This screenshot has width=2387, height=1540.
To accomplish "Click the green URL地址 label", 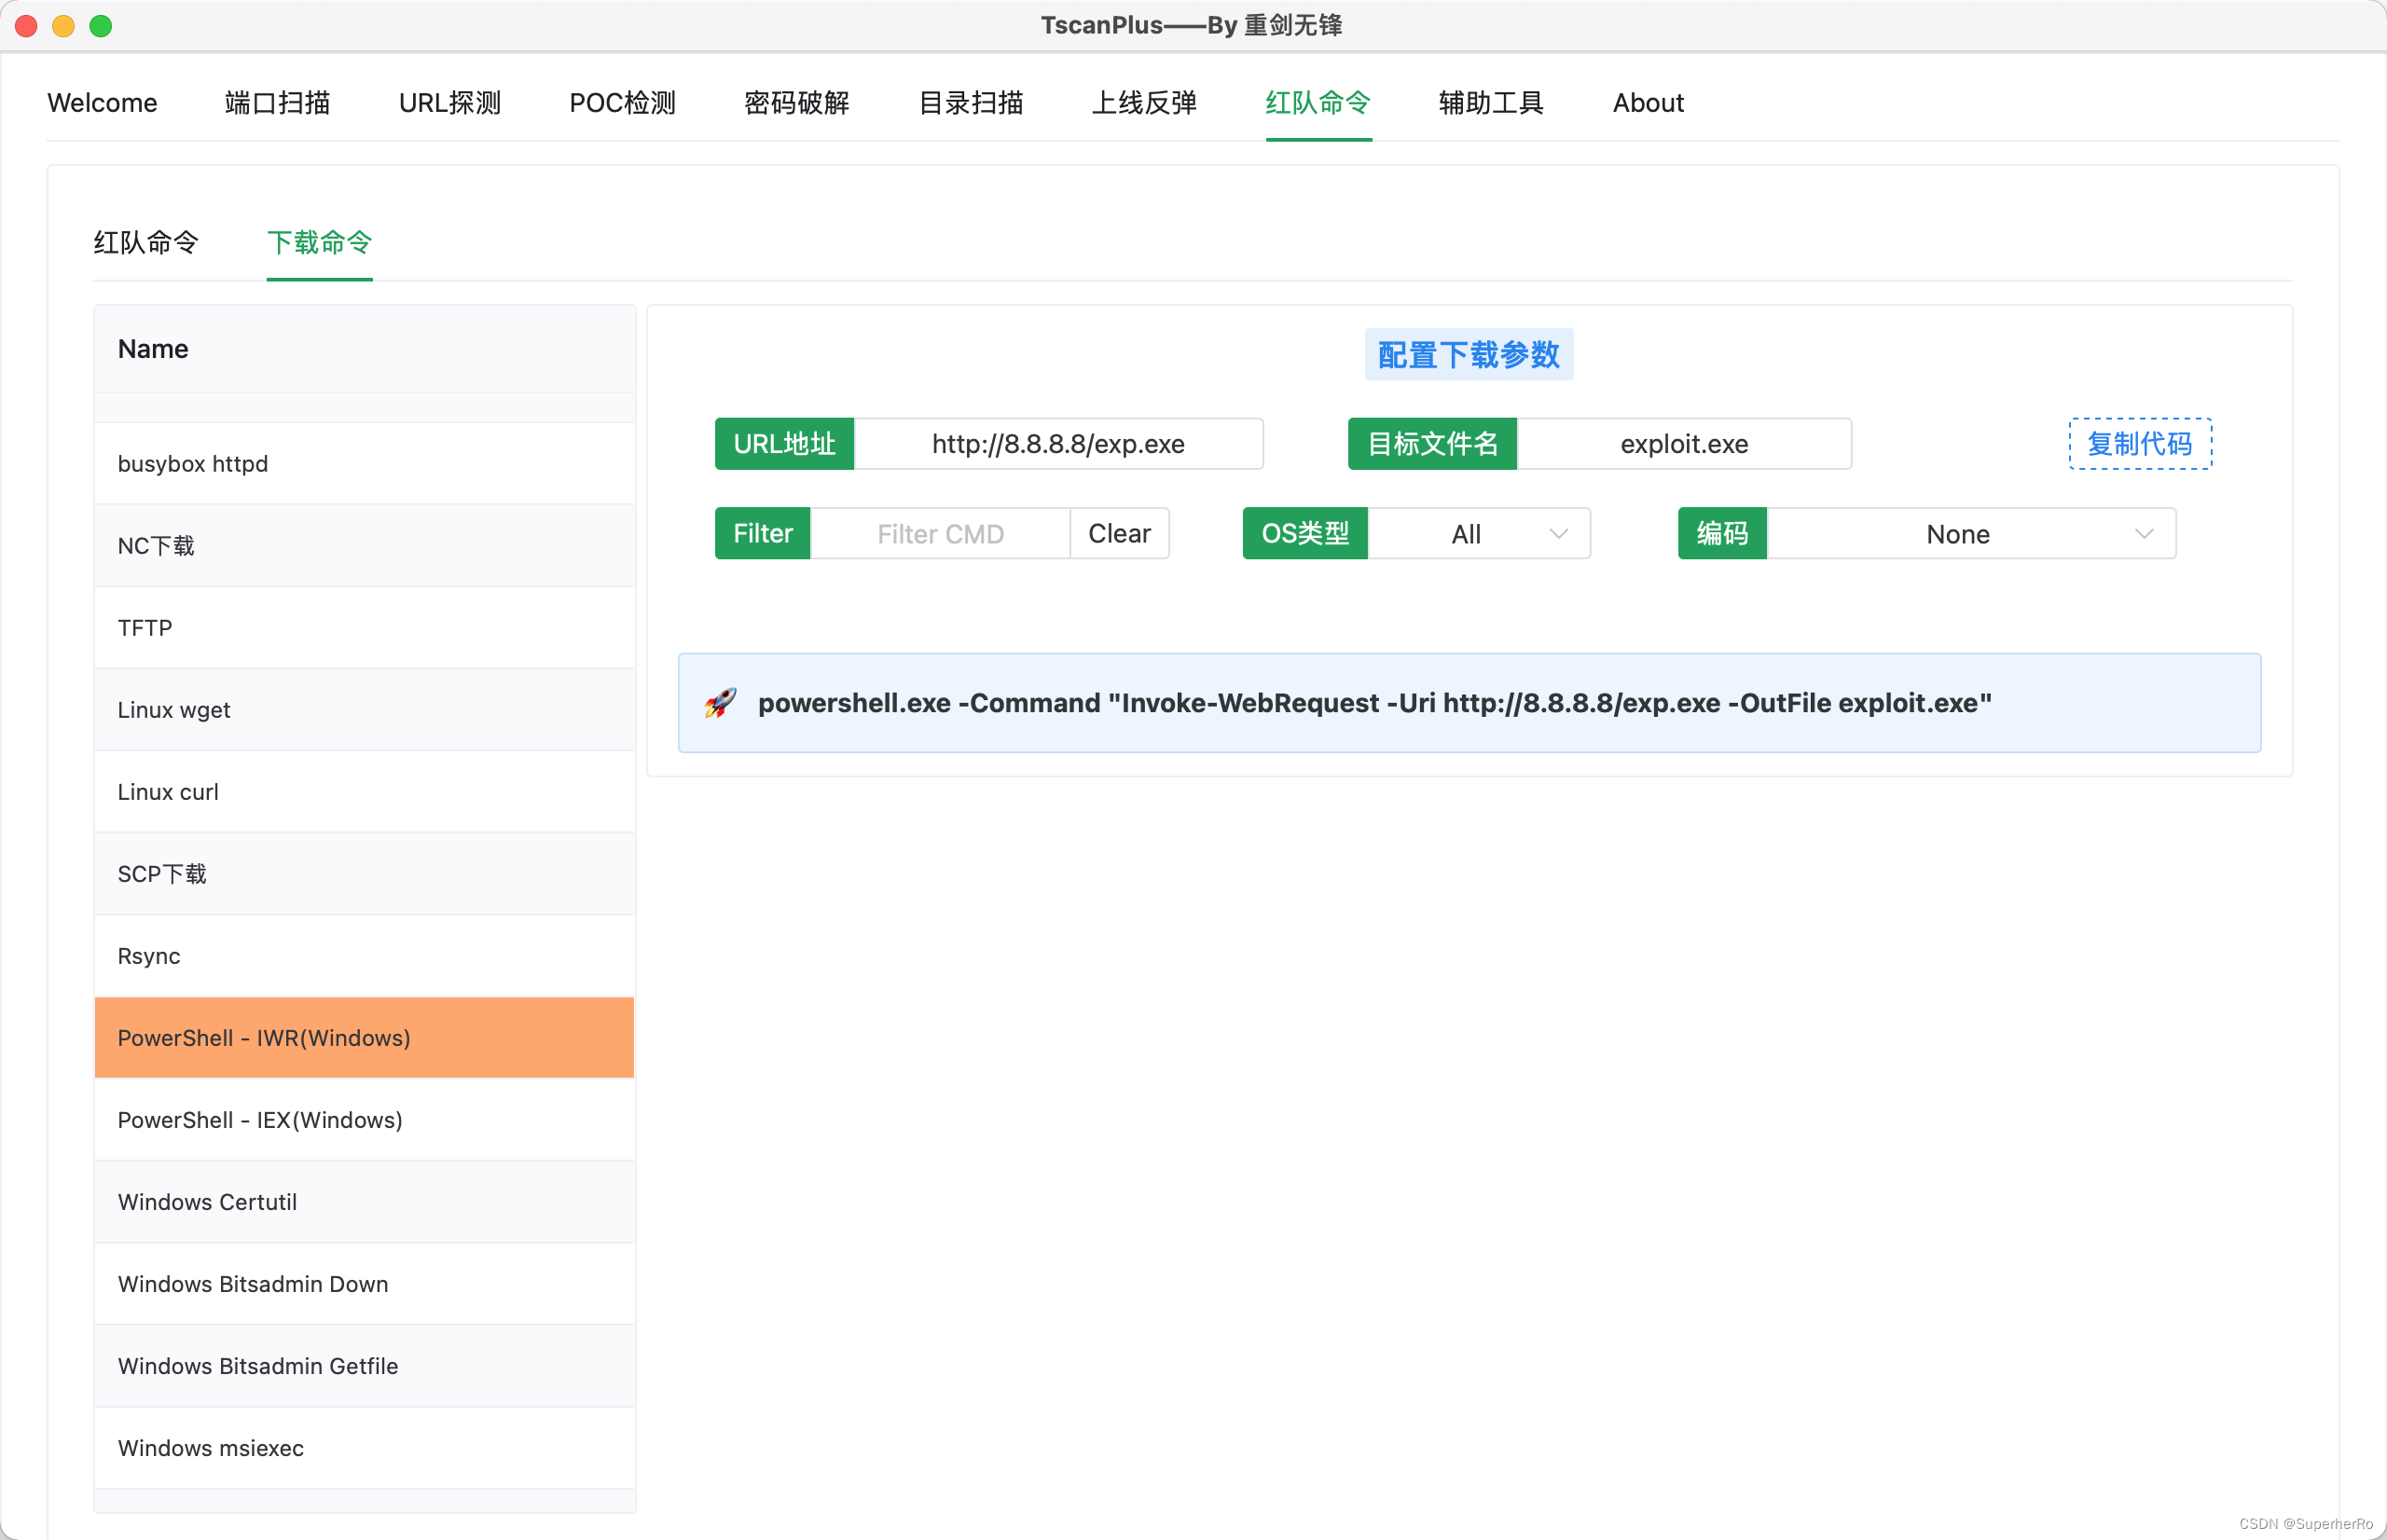I will tap(784, 443).
